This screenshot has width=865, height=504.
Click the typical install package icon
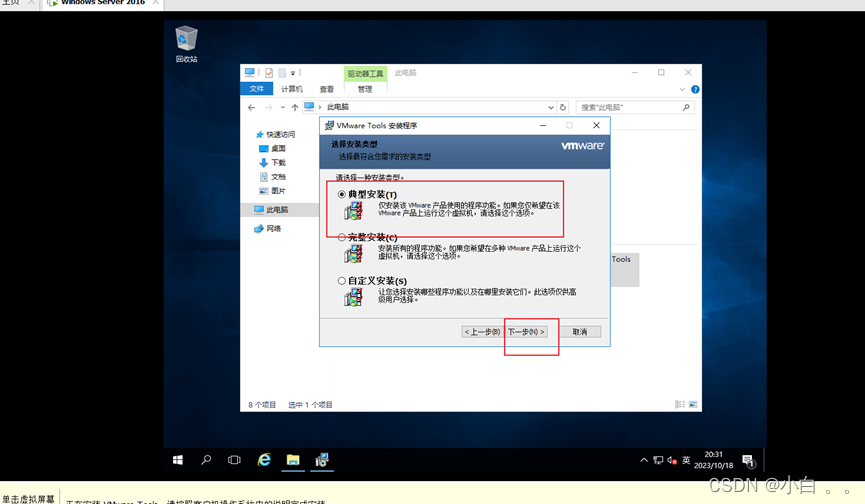point(353,211)
